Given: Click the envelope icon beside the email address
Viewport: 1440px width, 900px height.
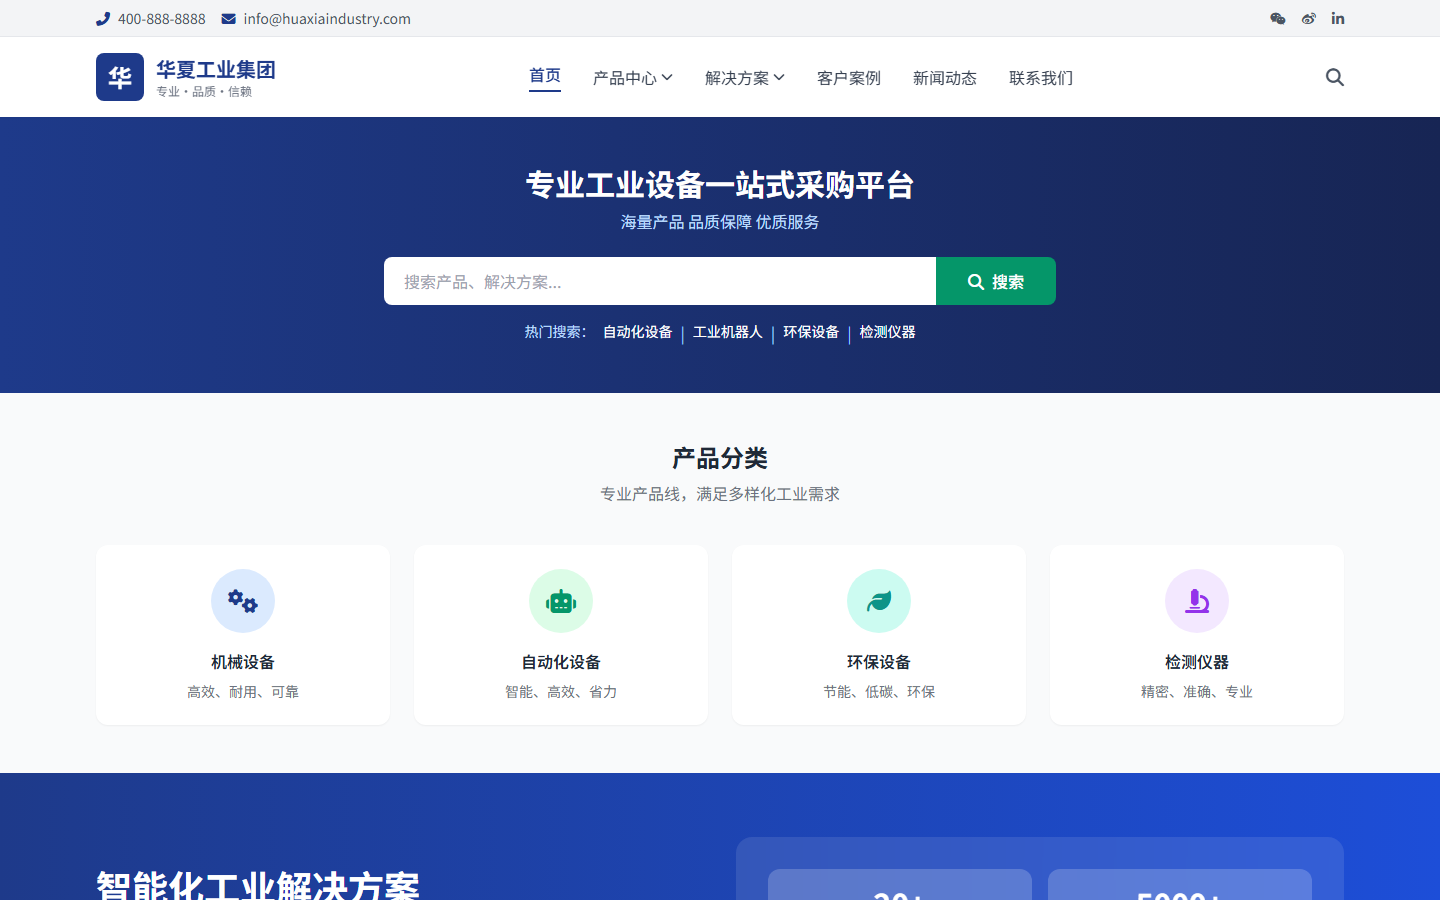Looking at the screenshot, I should point(229,19).
